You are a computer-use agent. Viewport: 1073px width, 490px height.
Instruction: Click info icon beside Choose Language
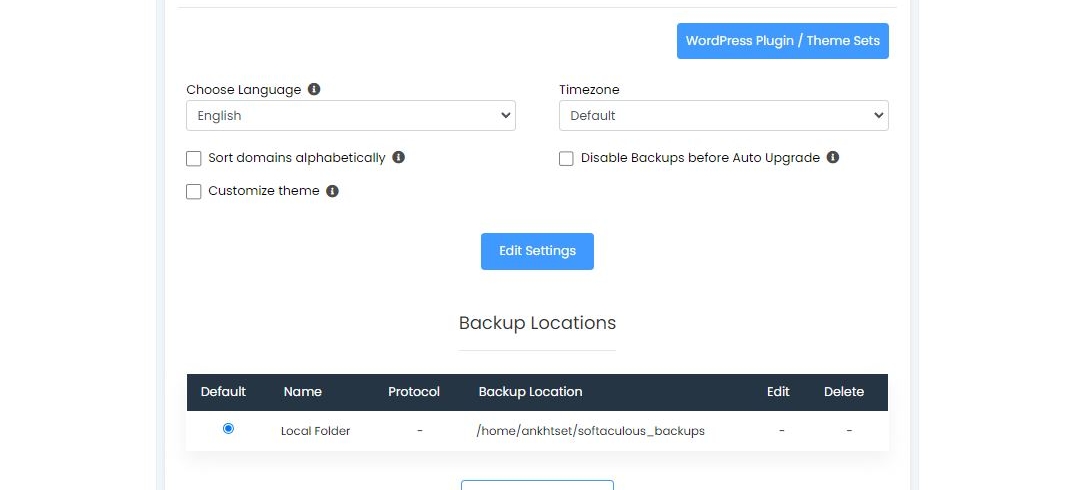pyautogui.click(x=314, y=89)
